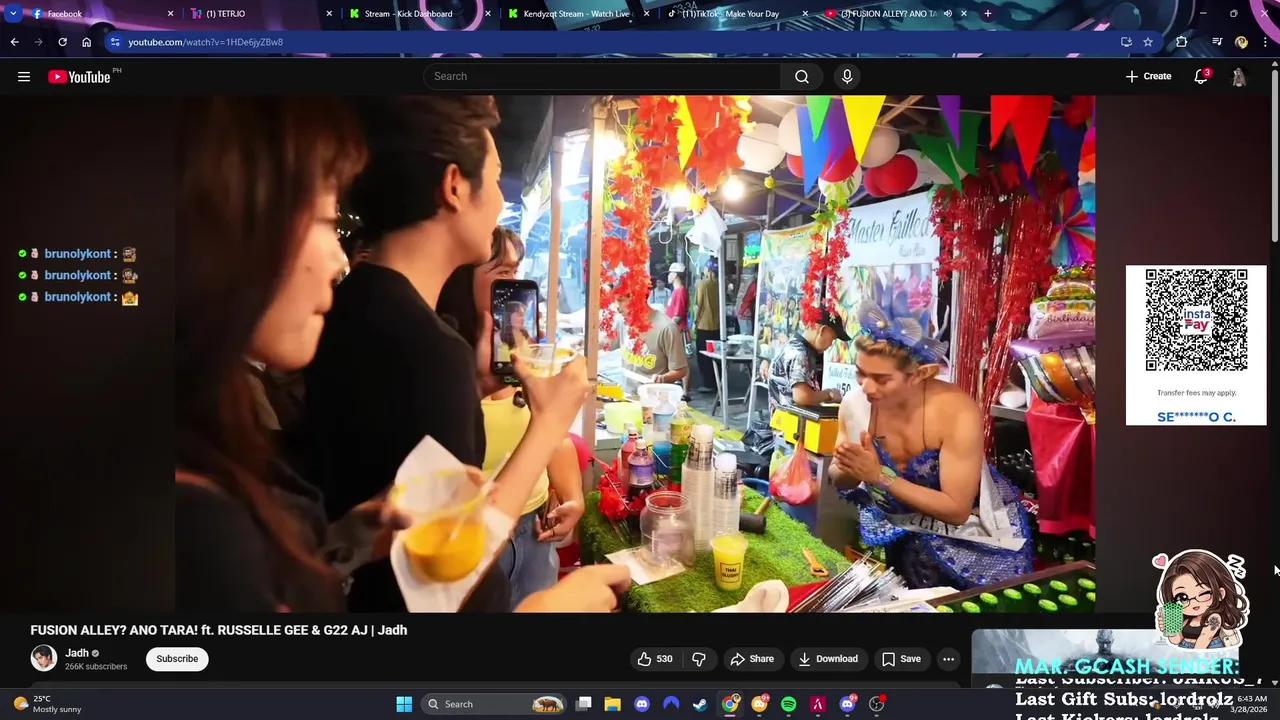Save the video to a playlist
The image size is (1280, 720).
901,659
